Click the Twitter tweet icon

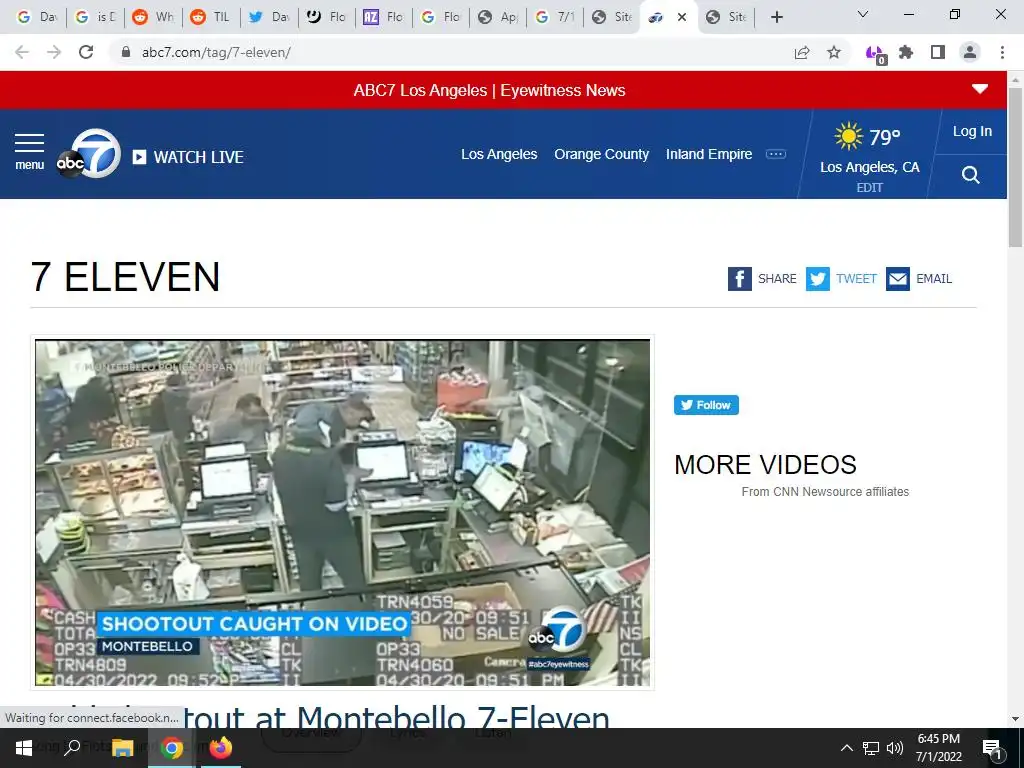click(818, 279)
